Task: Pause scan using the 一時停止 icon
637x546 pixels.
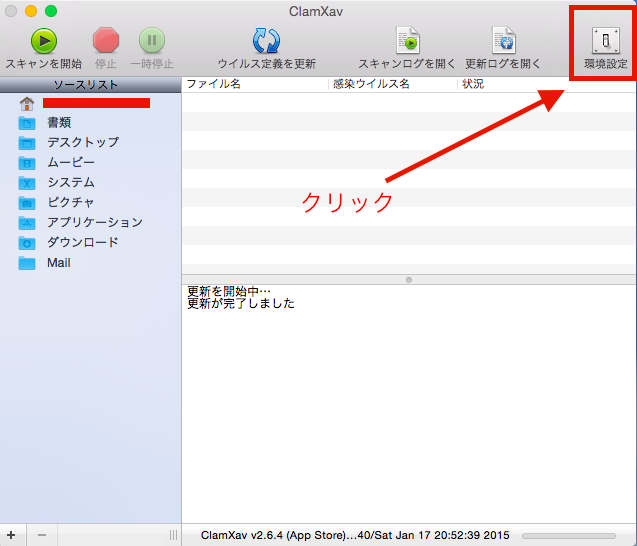Action: tap(152, 40)
